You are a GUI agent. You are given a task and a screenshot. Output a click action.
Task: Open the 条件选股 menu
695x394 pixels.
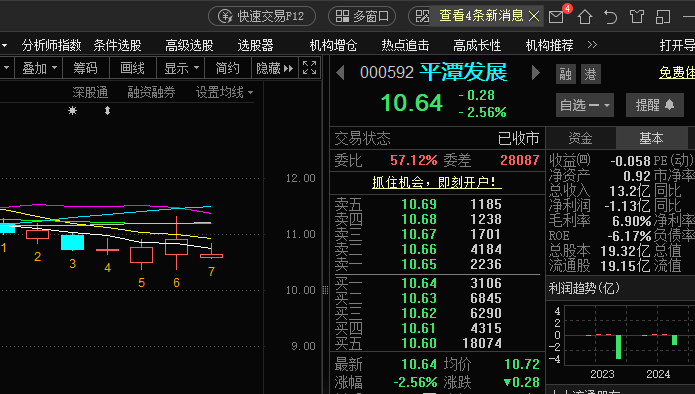pos(117,45)
